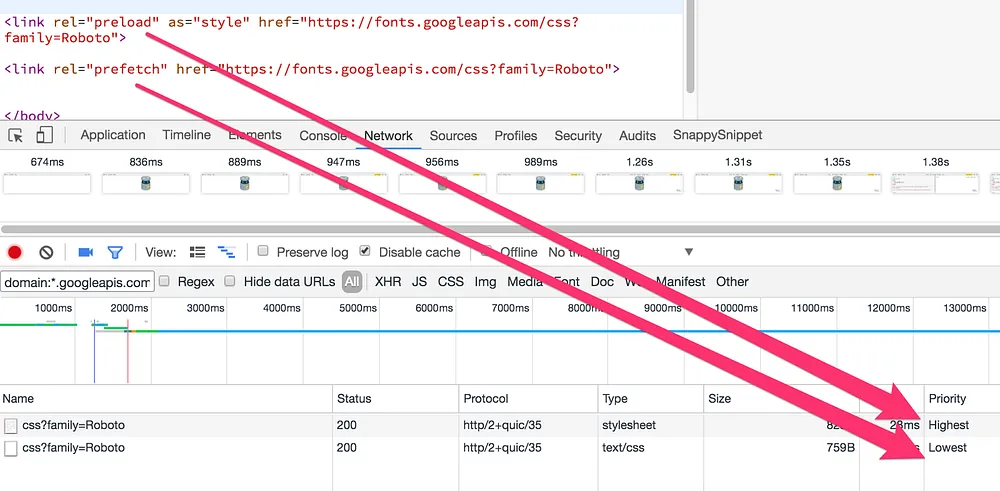
Task: Toggle screenshot capture camera icon
Action: [x=85, y=253]
